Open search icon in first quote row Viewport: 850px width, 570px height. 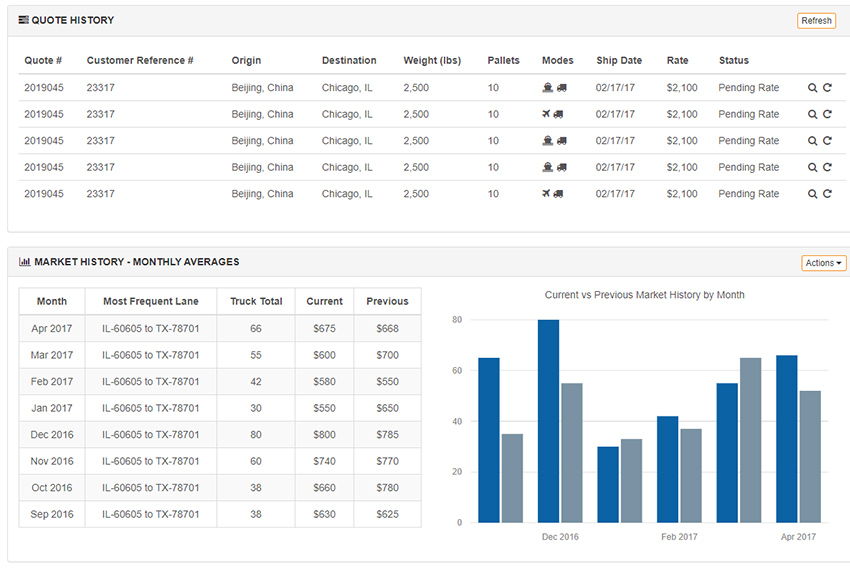pos(812,87)
